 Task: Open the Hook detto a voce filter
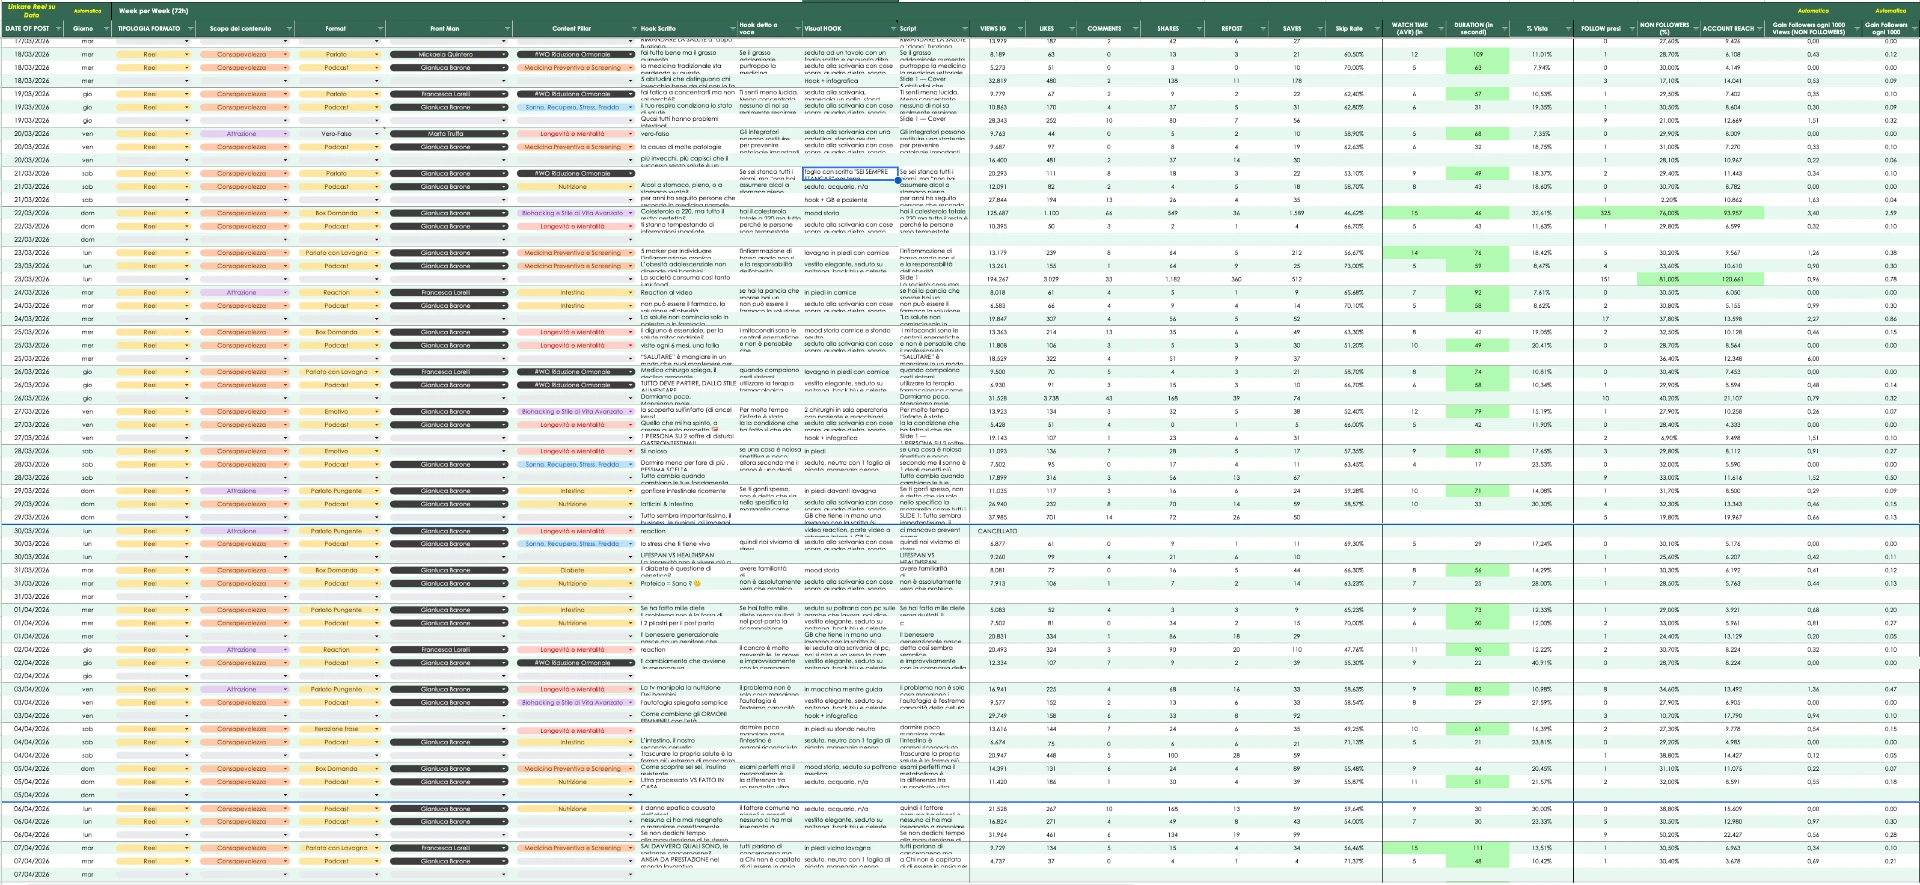796,29
